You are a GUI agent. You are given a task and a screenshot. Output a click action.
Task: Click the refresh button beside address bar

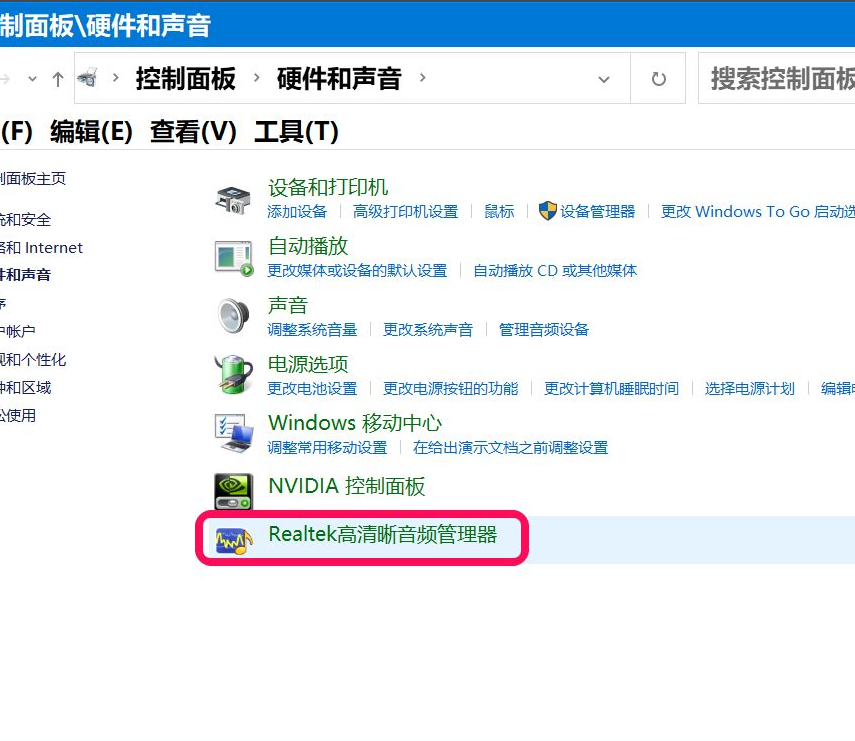pyautogui.click(x=659, y=79)
